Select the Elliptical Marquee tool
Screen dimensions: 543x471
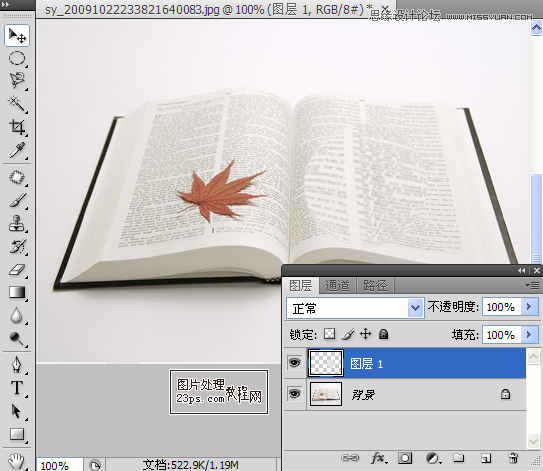pyautogui.click(x=17, y=58)
